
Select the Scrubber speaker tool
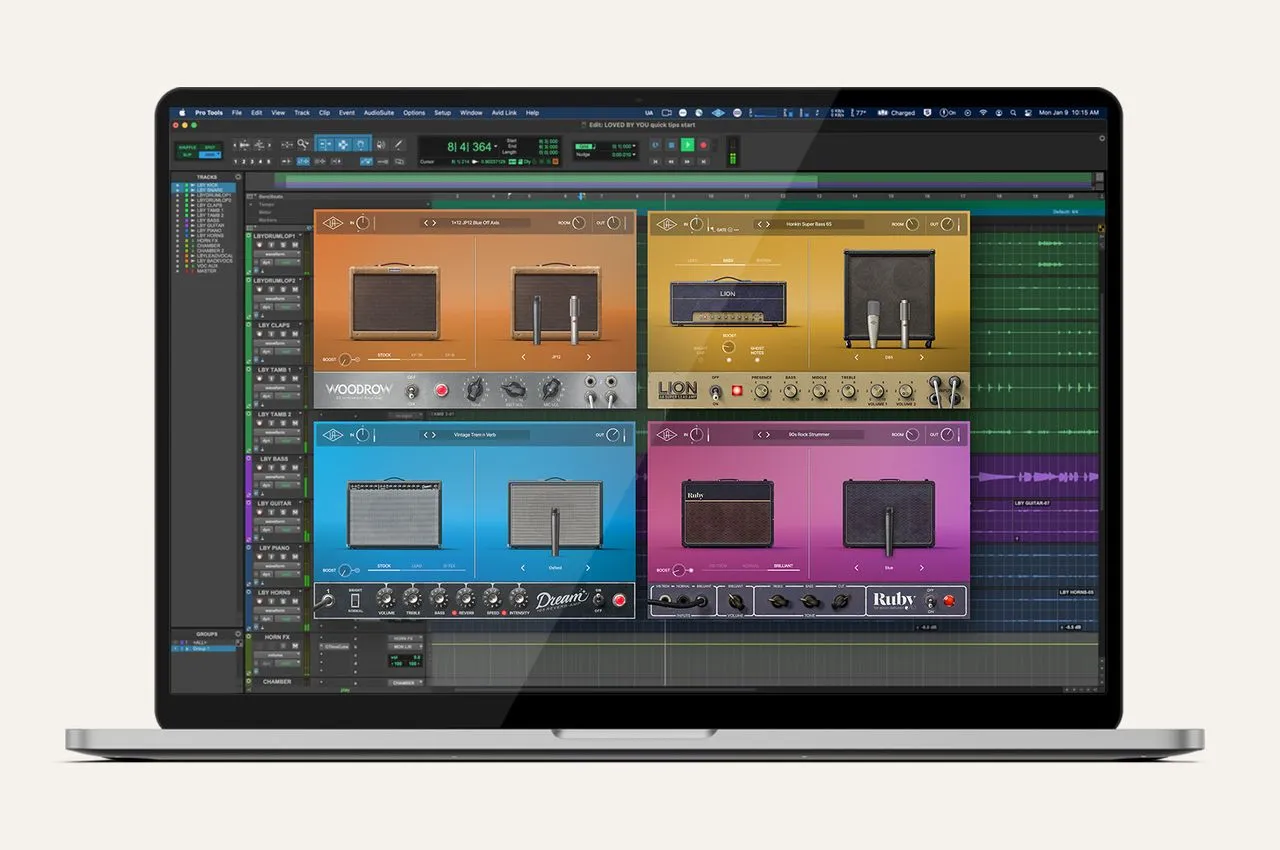(380, 145)
